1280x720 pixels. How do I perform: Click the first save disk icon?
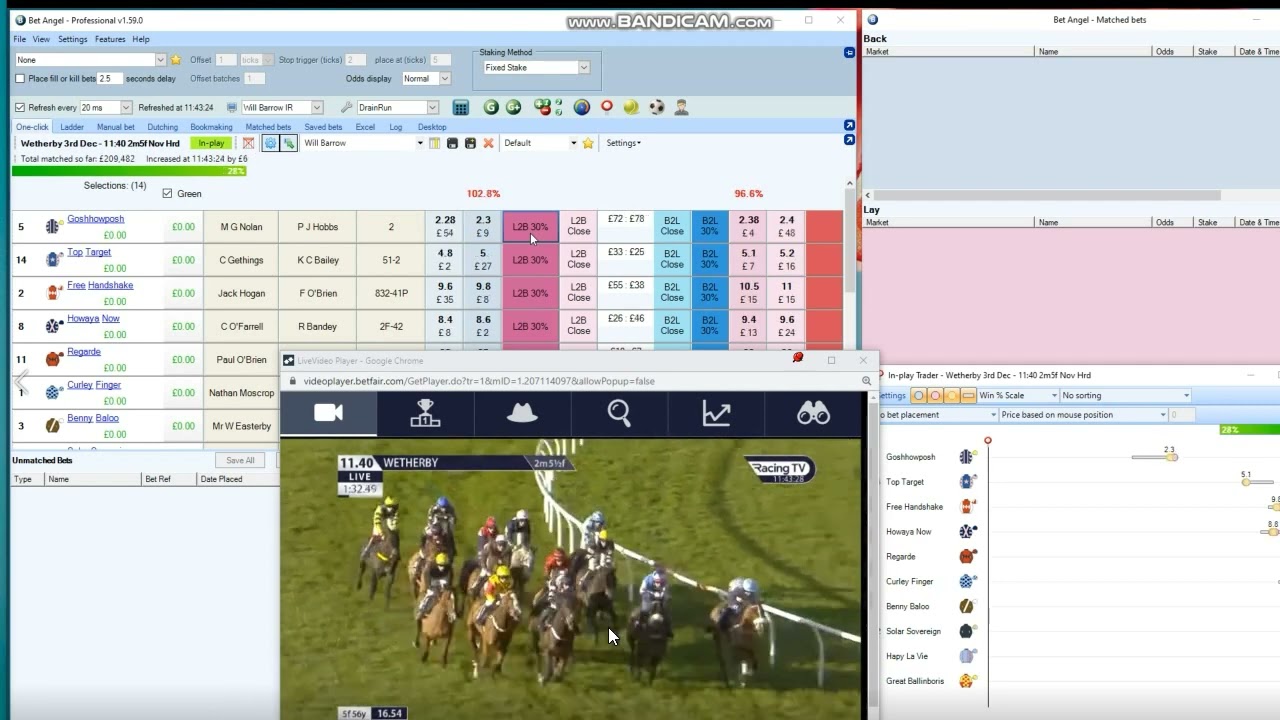452,143
